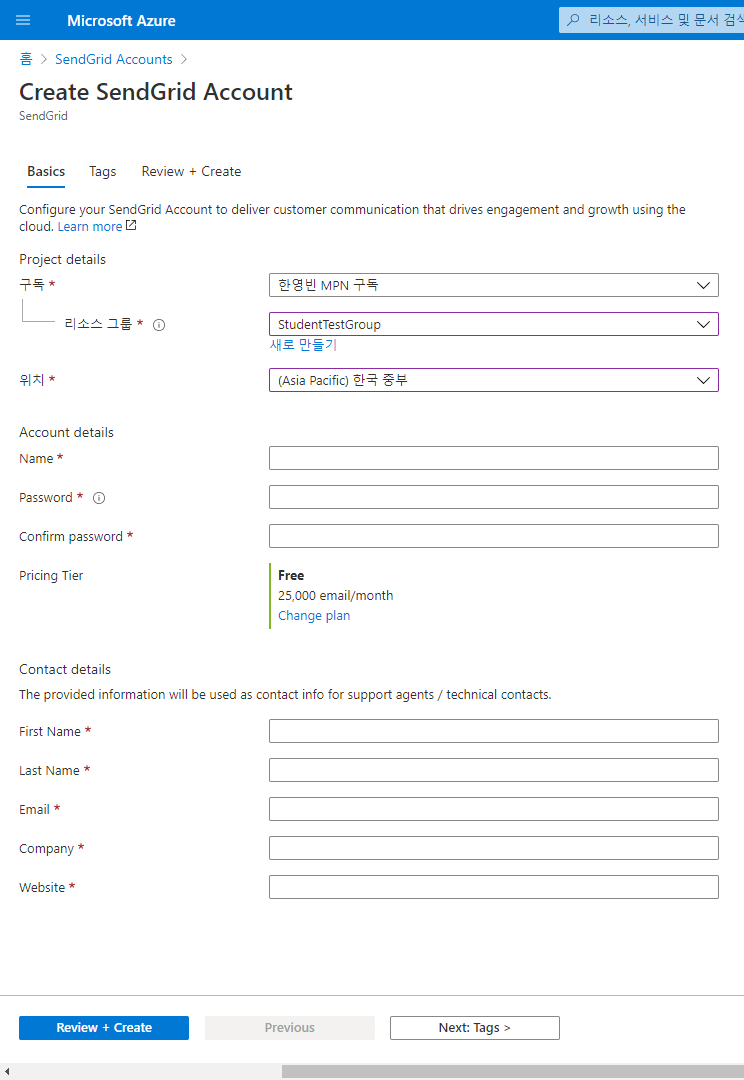This screenshot has height=1080, width=744.
Task: Open the Azure portal hamburger menu
Action: (x=23, y=20)
